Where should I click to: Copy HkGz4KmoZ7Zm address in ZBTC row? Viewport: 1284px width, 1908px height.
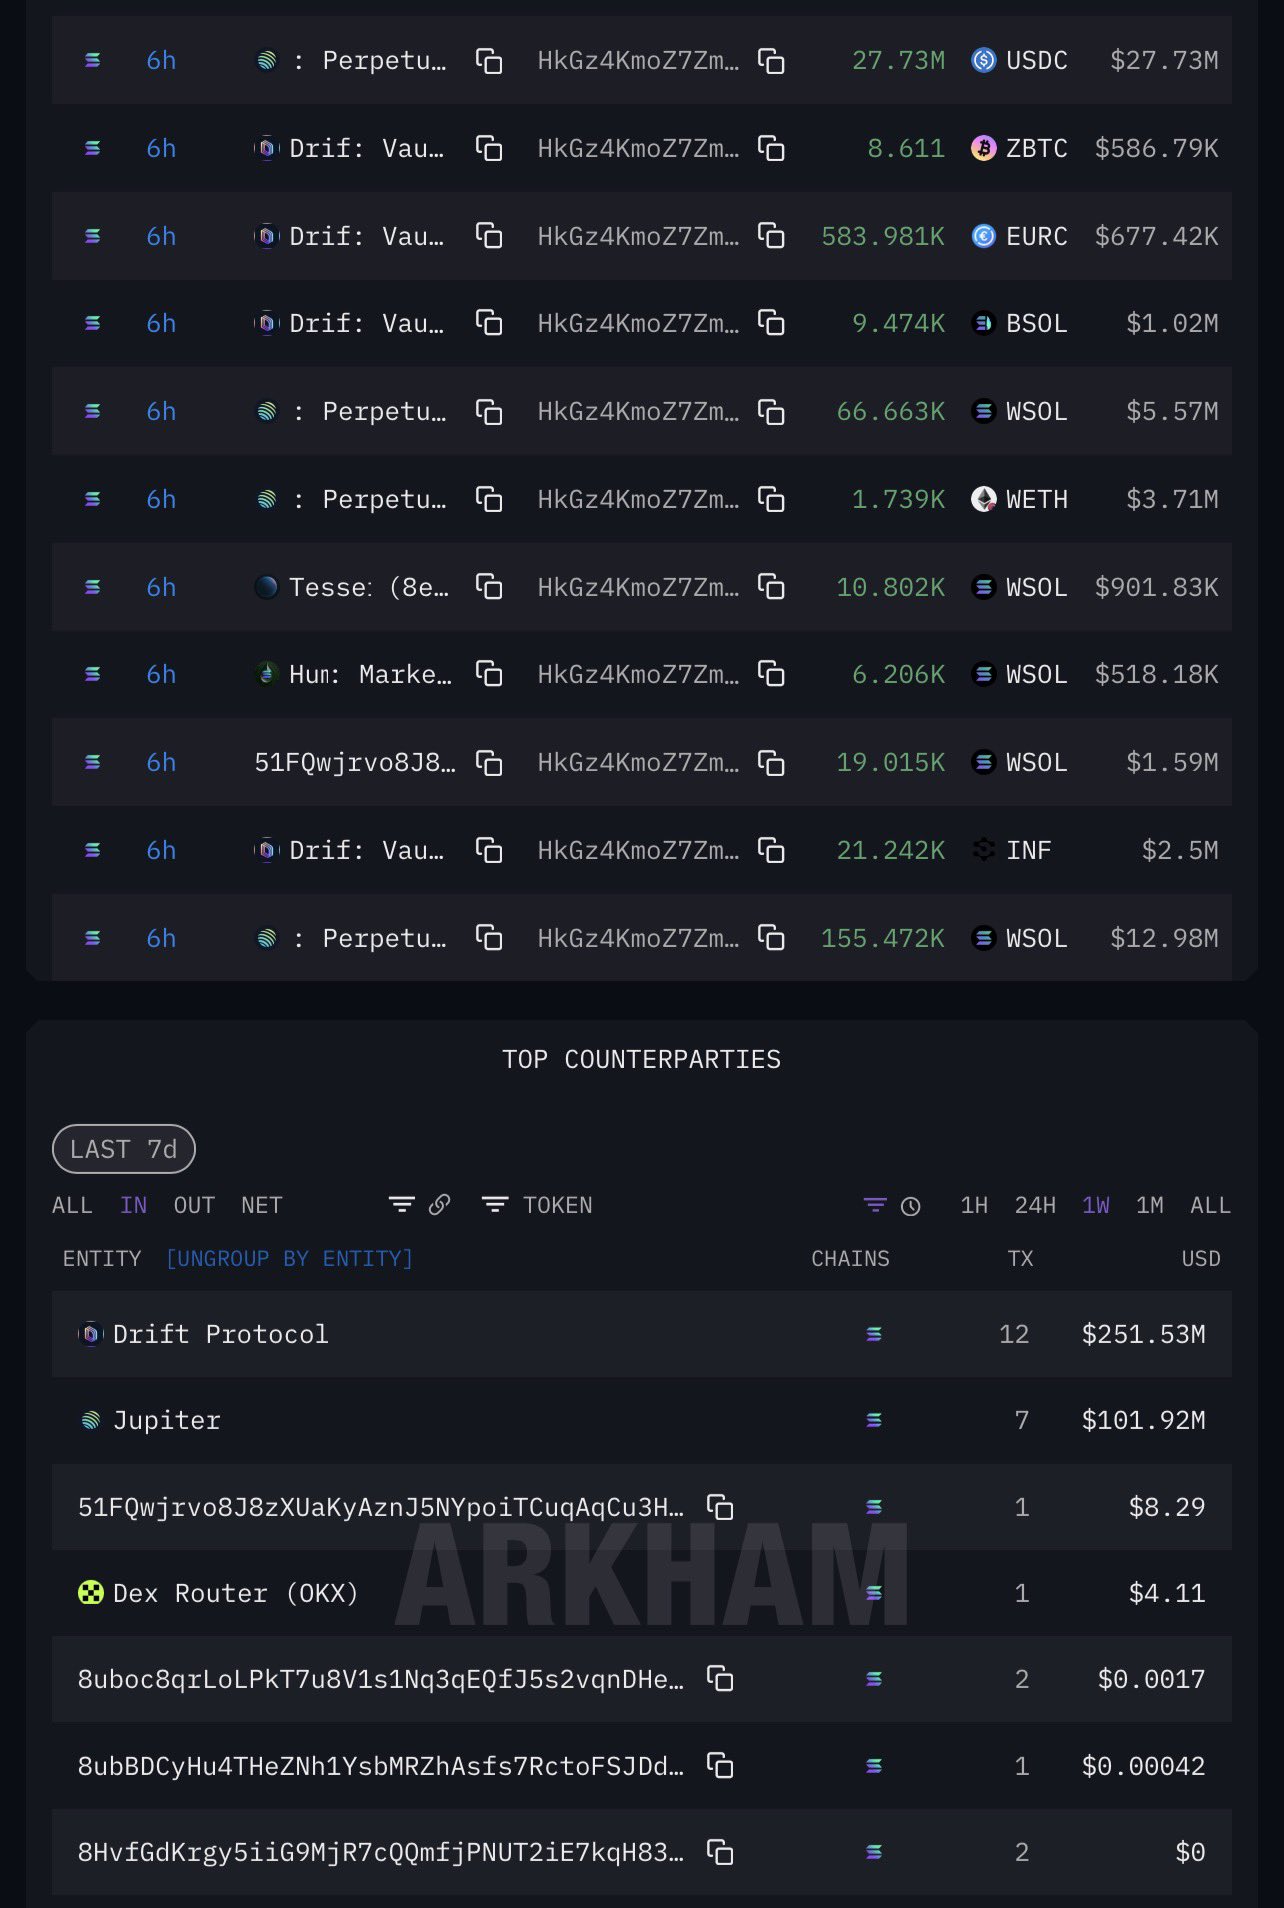tap(770, 149)
